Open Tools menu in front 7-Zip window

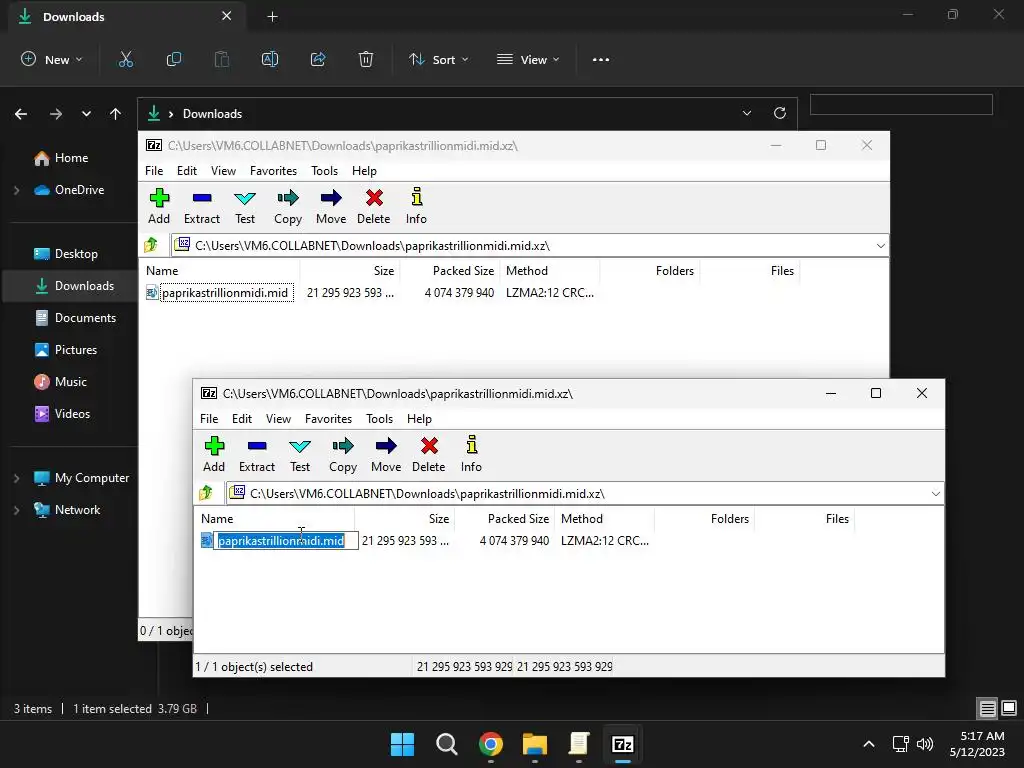coord(379,419)
